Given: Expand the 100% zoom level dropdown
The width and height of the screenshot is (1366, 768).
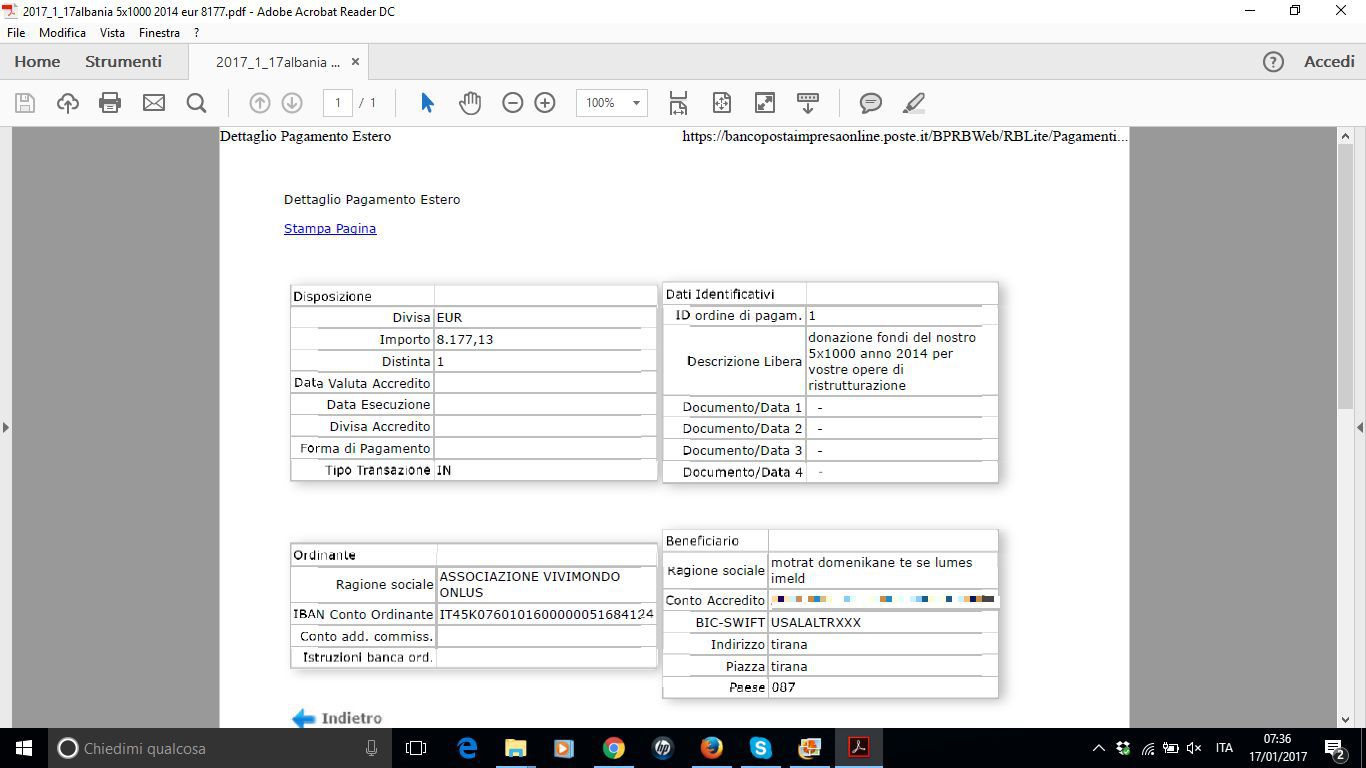Looking at the screenshot, I should [x=635, y=103].
